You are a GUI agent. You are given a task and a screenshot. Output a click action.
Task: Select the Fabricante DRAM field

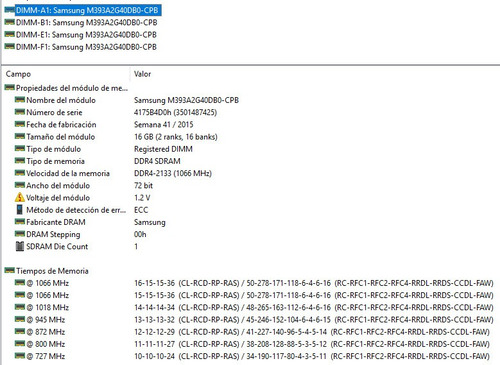56,222
